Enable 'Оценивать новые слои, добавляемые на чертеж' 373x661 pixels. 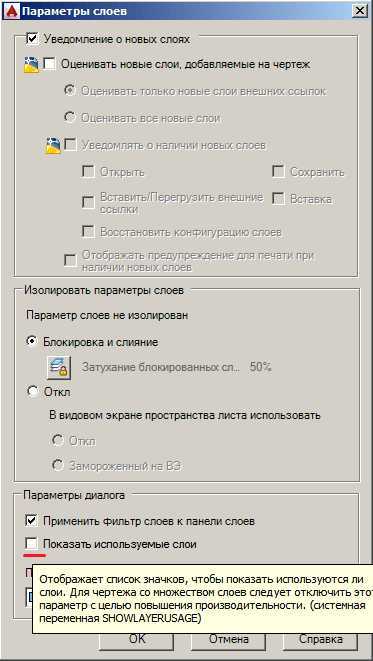[50, 64]
